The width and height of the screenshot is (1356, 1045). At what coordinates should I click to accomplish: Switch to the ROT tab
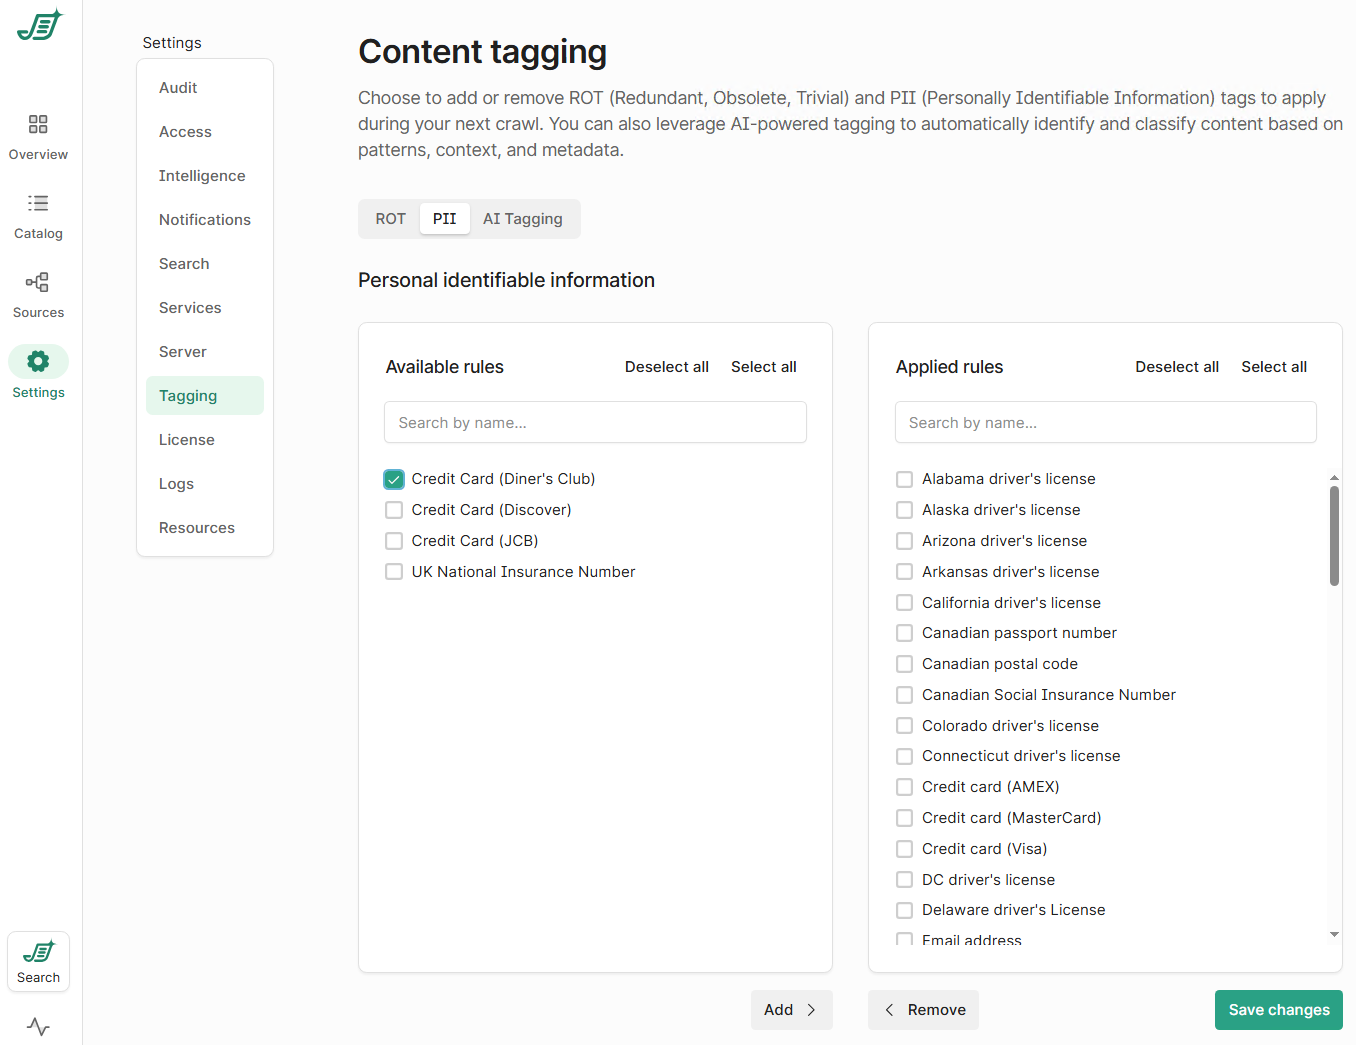[390, 219]
